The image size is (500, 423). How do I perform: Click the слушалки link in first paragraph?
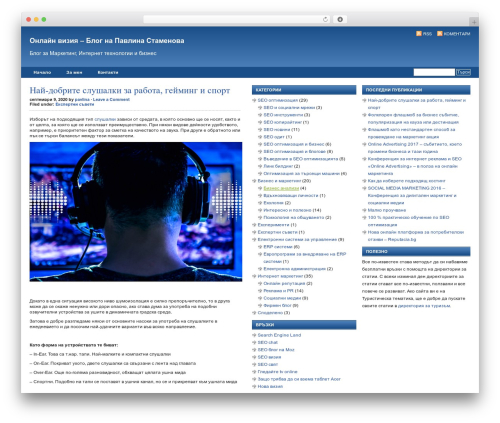point(105,119)
